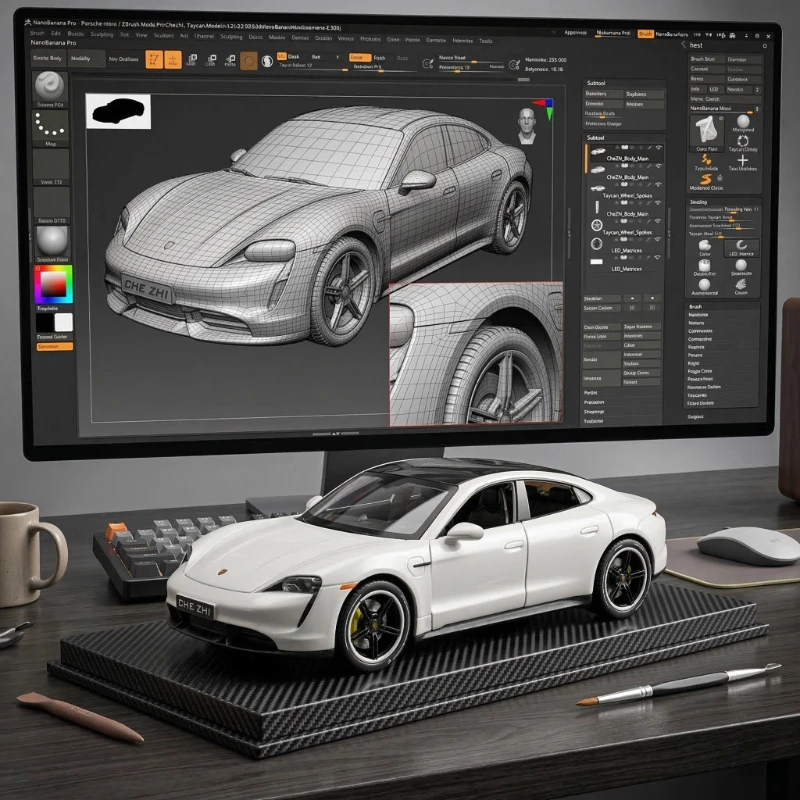Open the Edit menu

[56, 34]
